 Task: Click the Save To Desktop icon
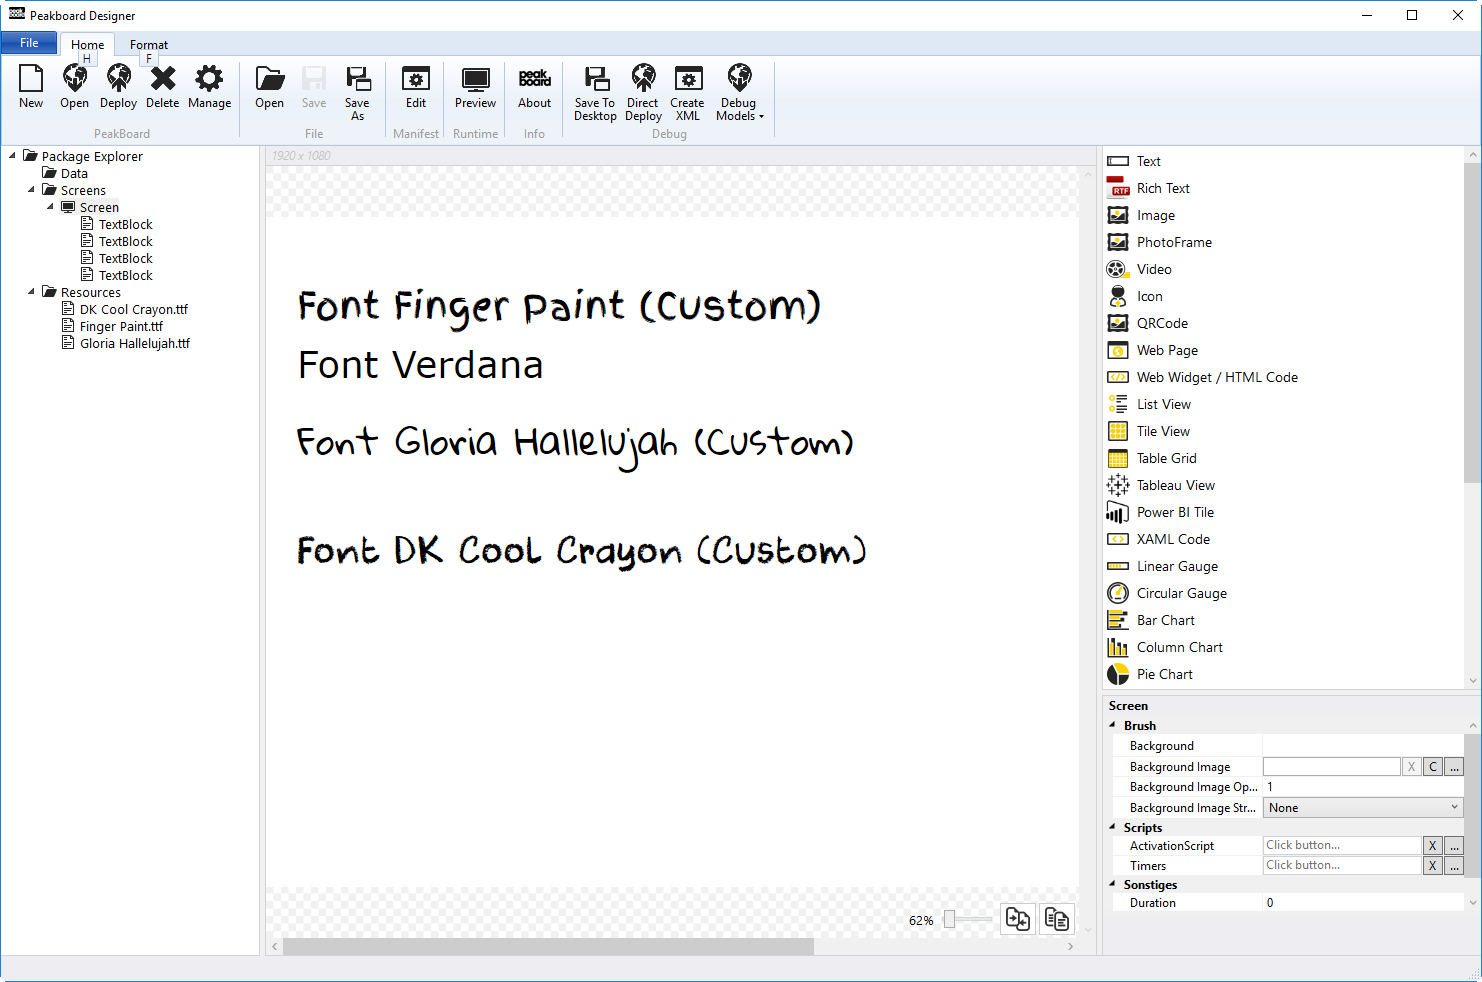[x=596, y=79]
